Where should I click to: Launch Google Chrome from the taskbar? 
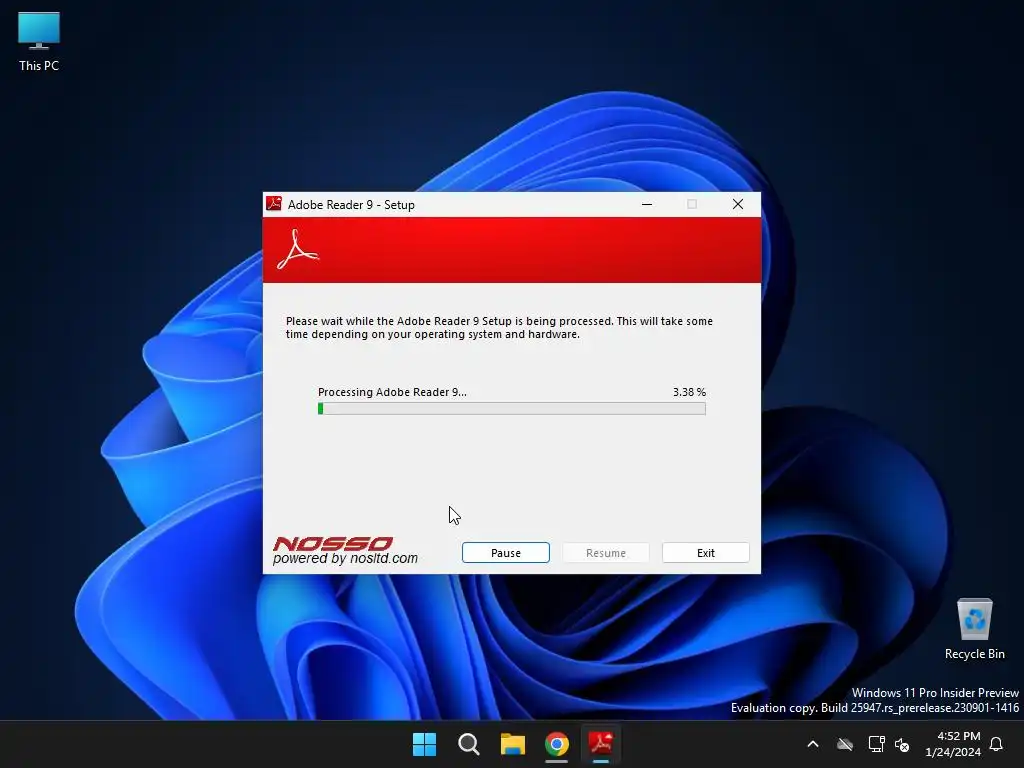(556, 744)
